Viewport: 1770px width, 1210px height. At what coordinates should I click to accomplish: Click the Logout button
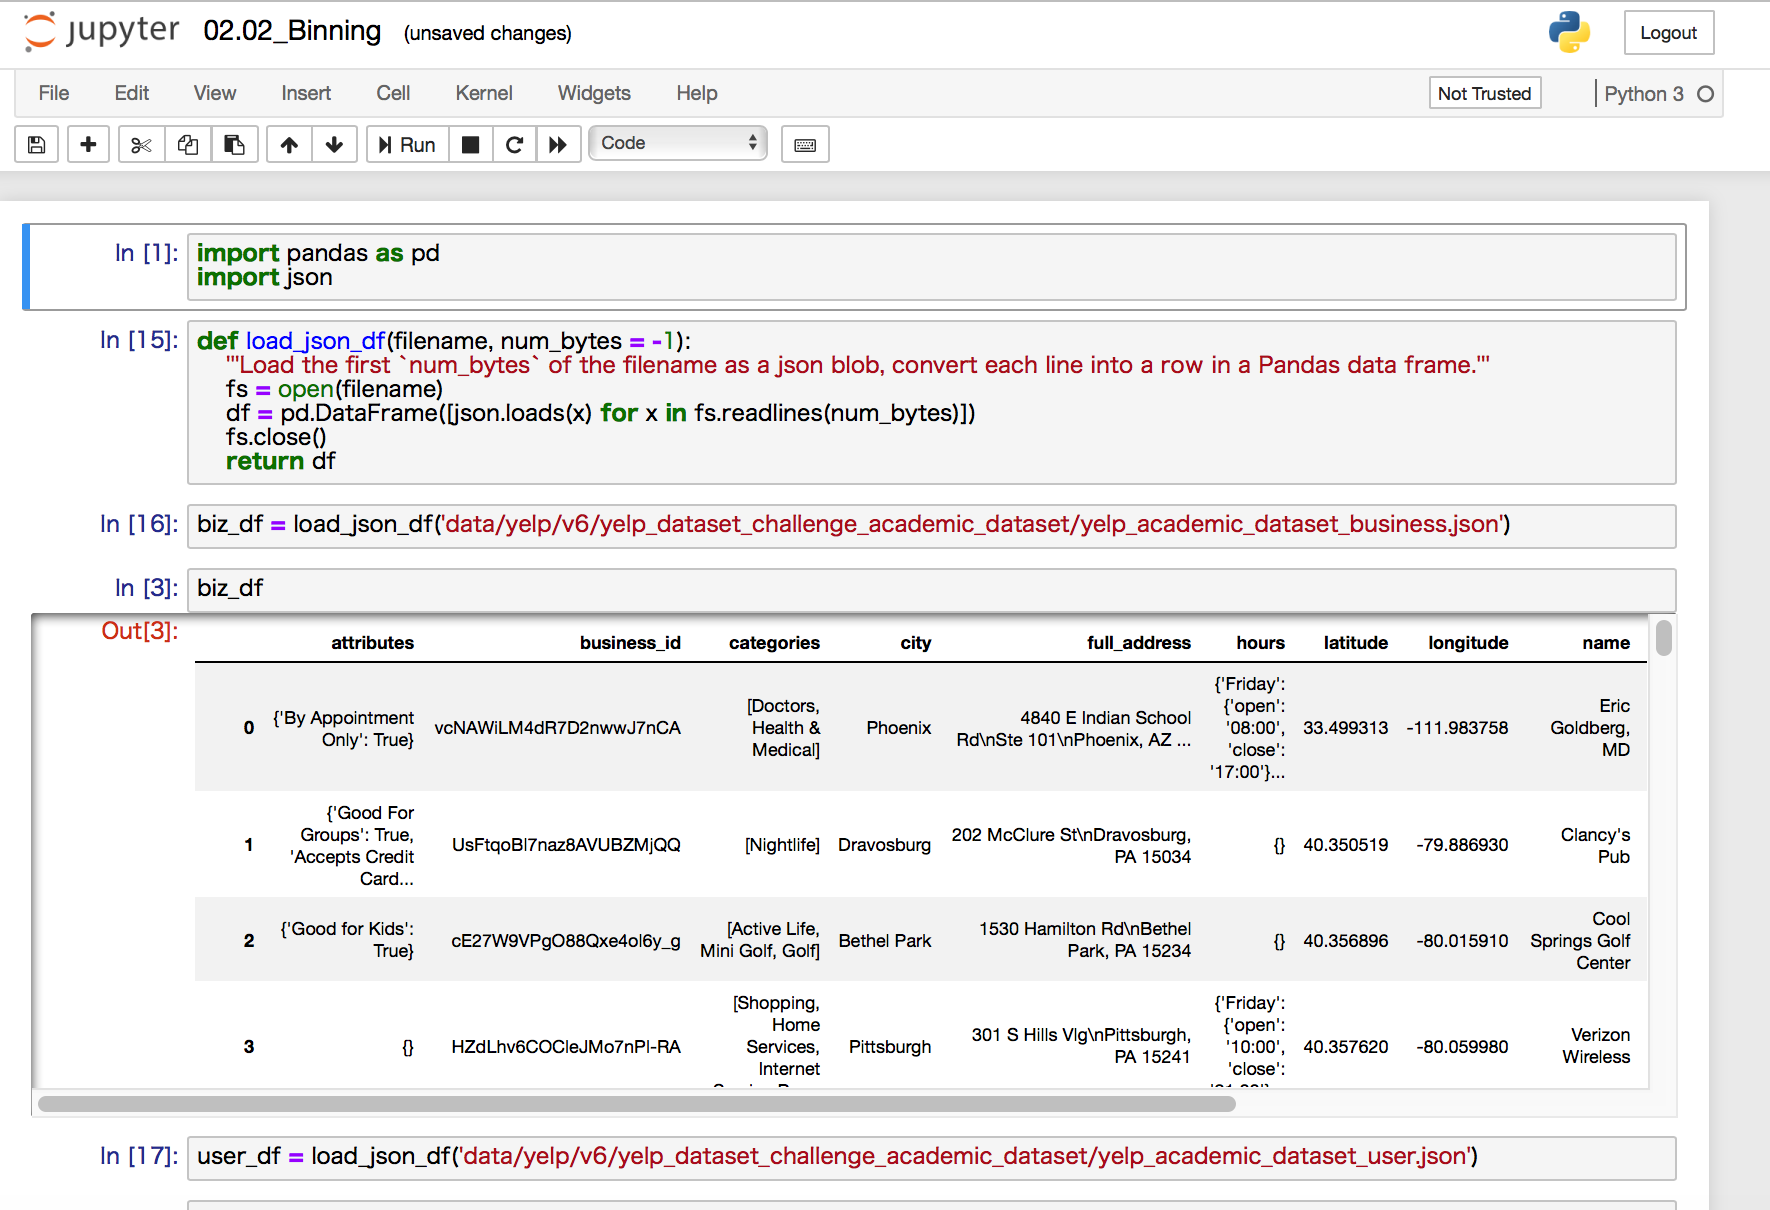click(x=1668, y=32)
